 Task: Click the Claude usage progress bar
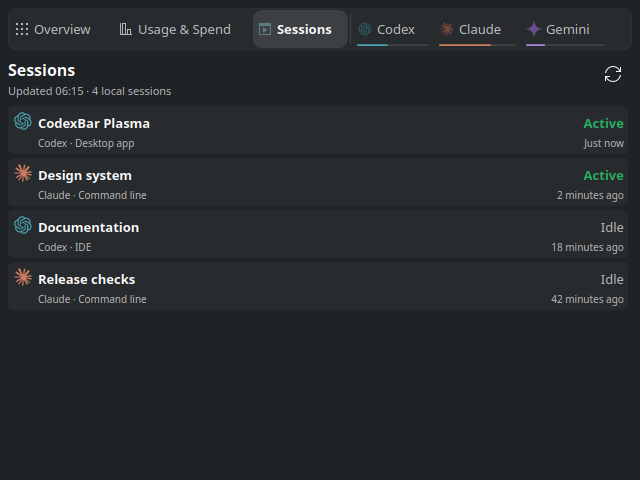coord(477,45)
